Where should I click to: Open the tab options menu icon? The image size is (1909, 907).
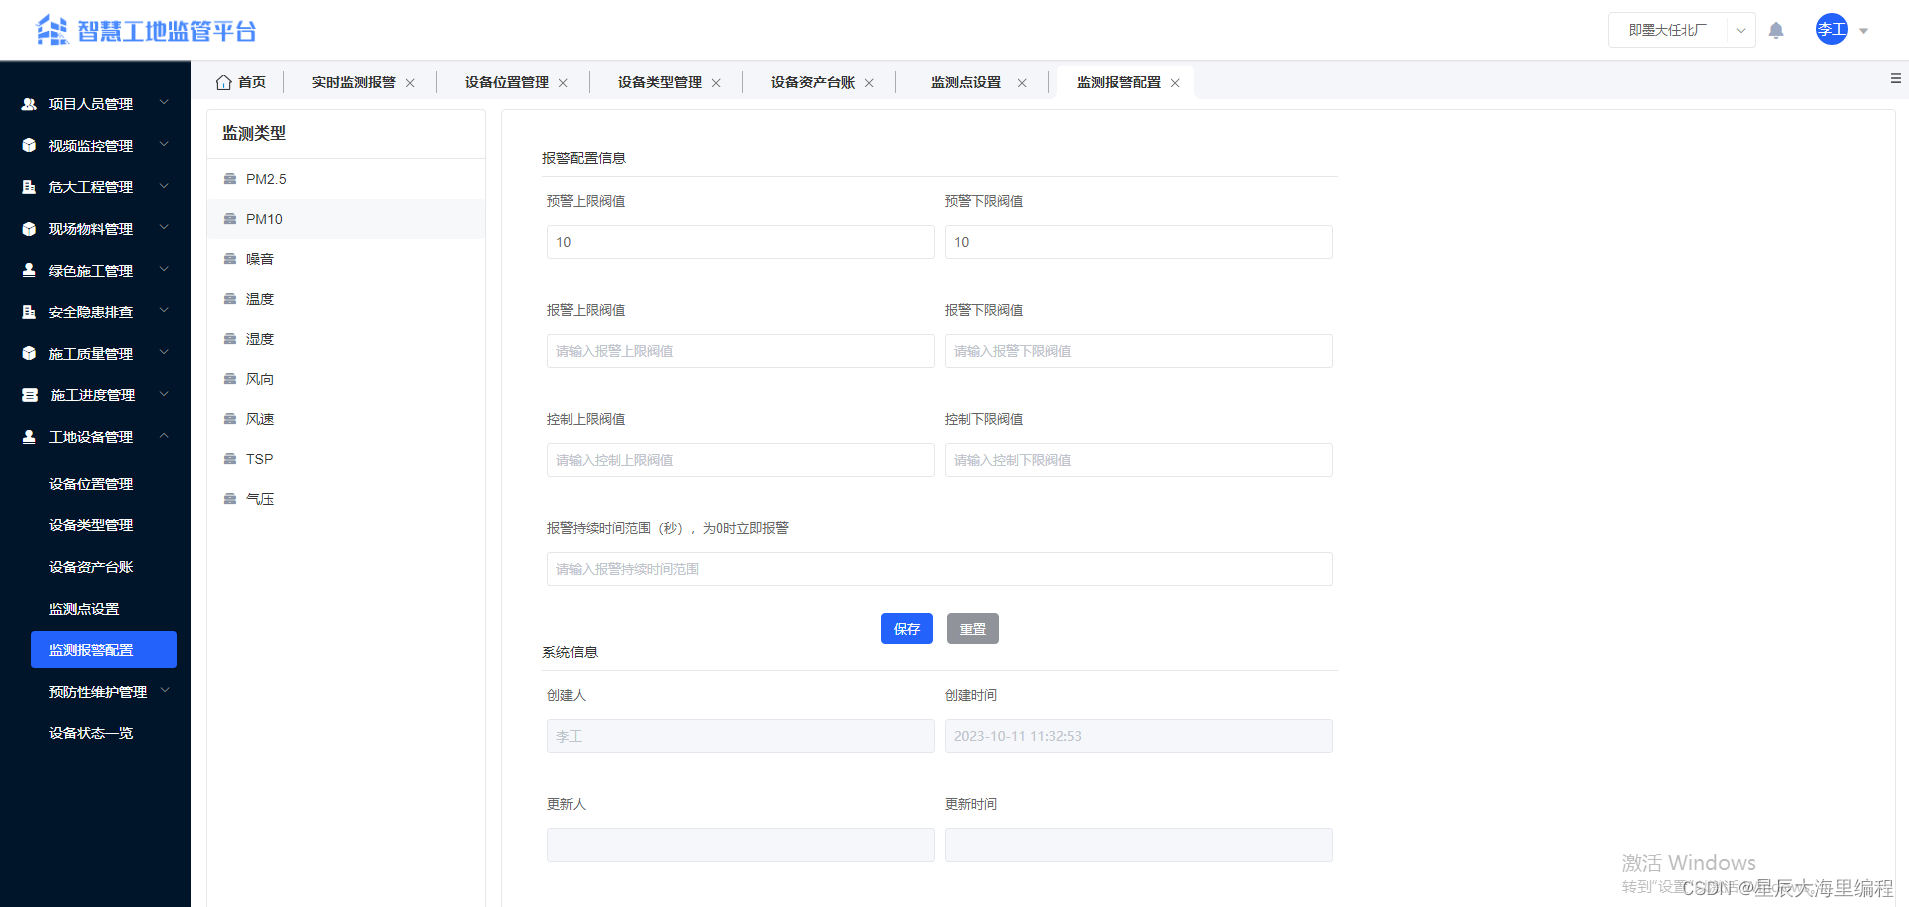pyautogui.click(x=1895, y=78)
